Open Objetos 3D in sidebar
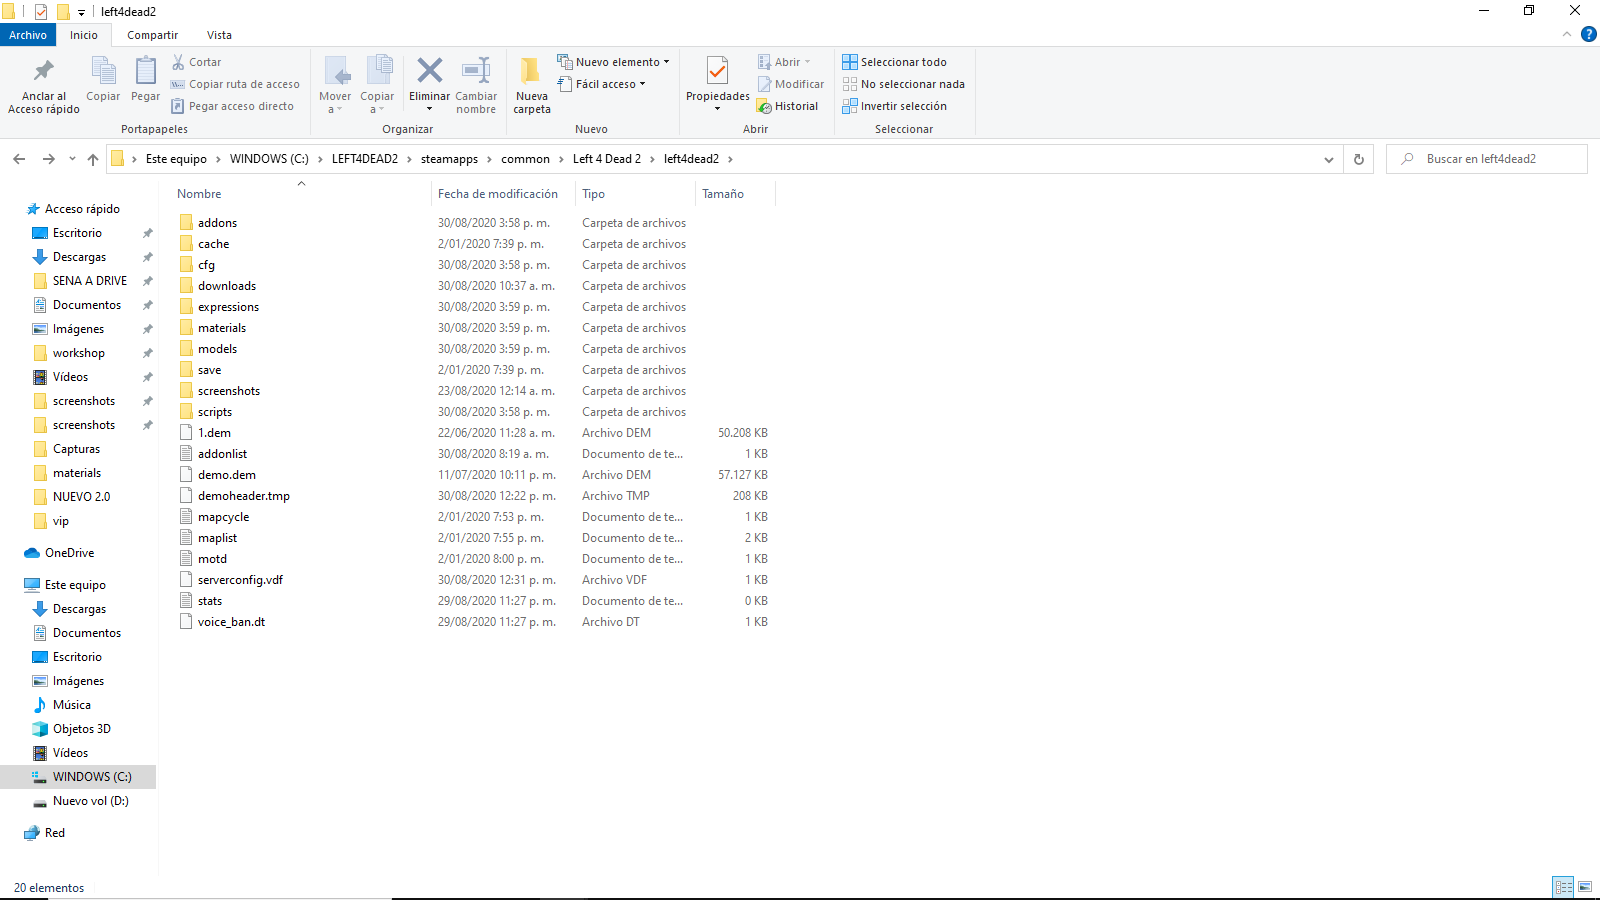1600x900 pixels. [x=81, y=729]
